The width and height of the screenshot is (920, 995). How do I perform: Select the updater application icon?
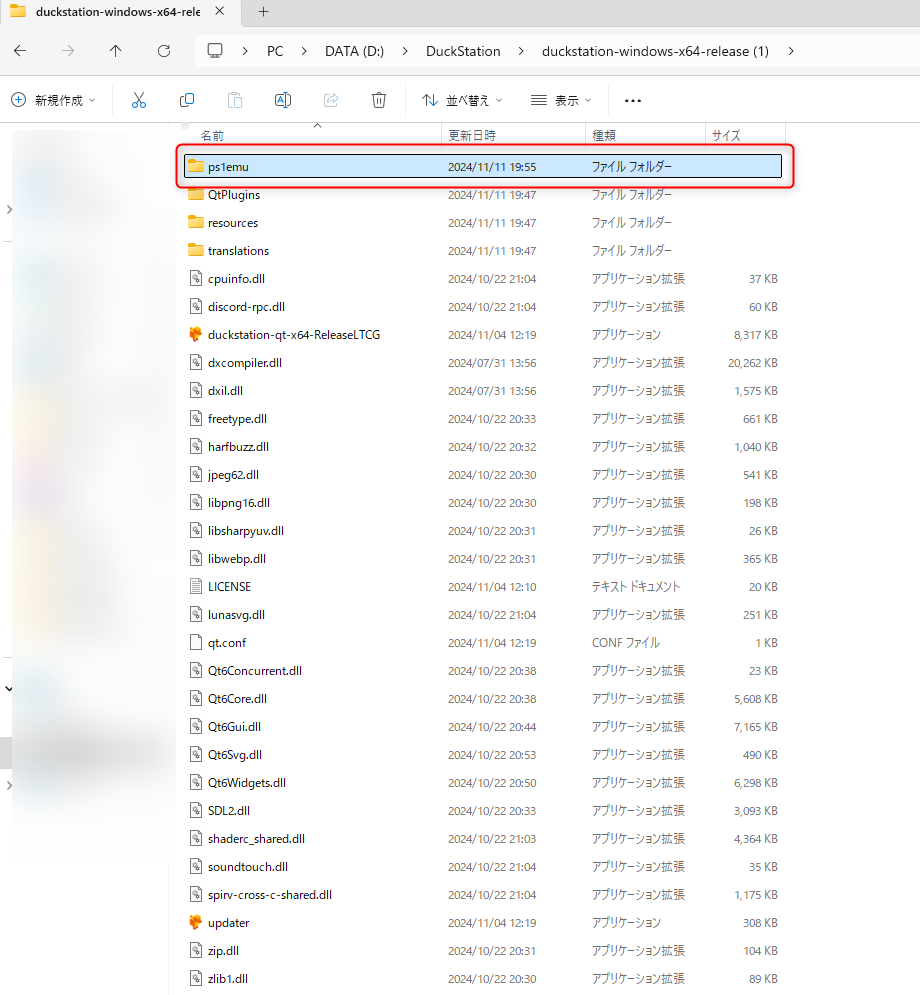click(x=195, y=923)
